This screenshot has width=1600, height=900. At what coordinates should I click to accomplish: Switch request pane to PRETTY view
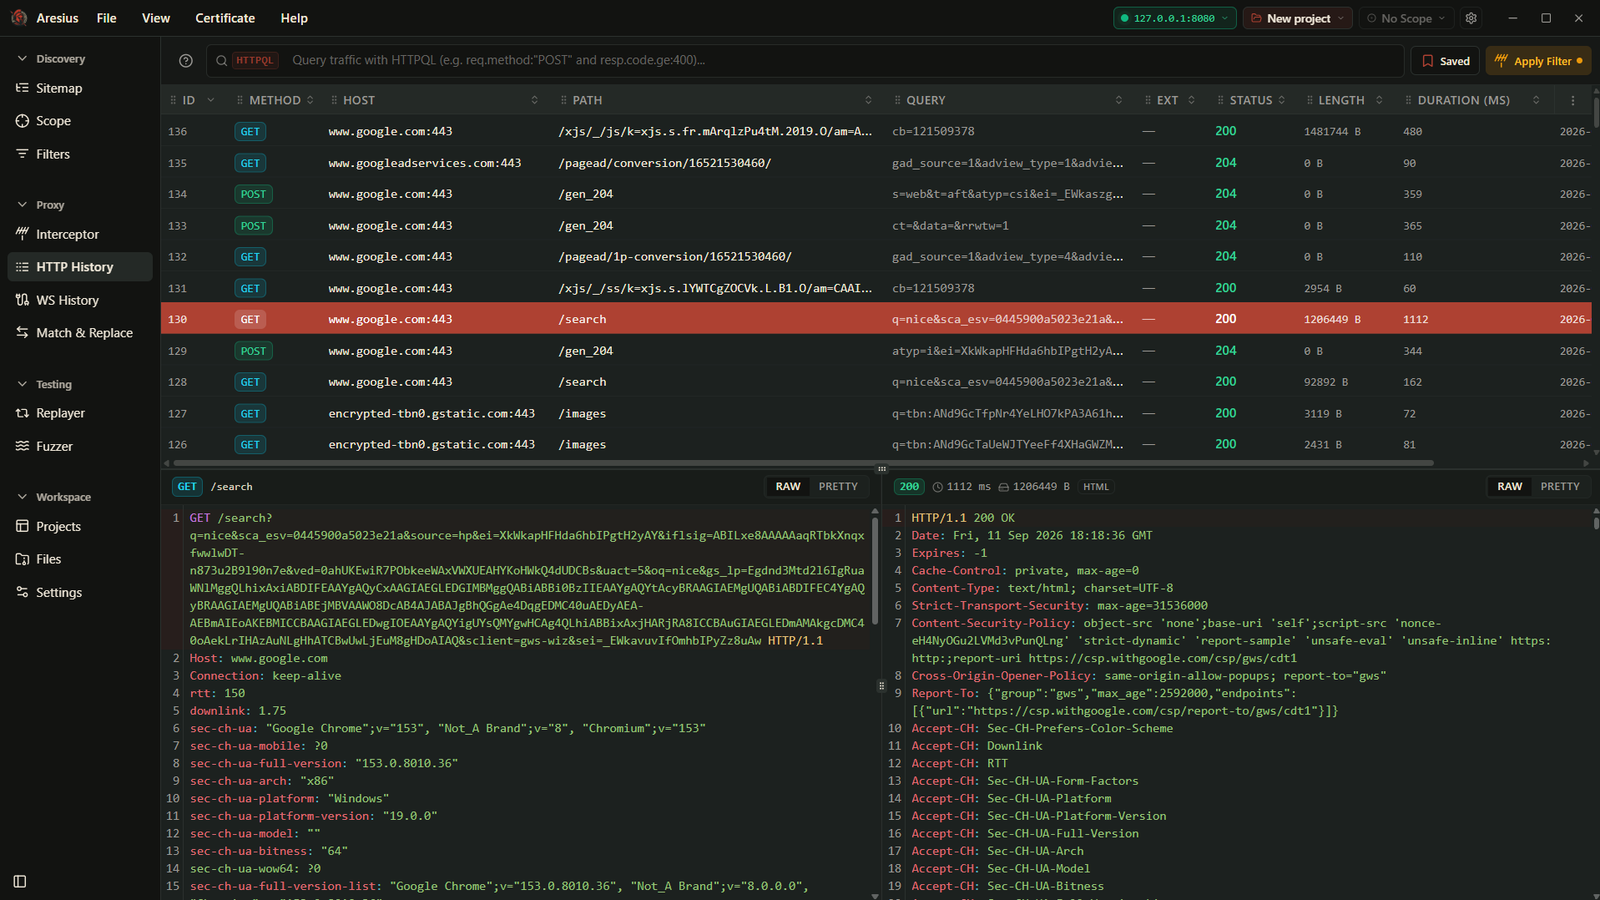tap(838, 487)
